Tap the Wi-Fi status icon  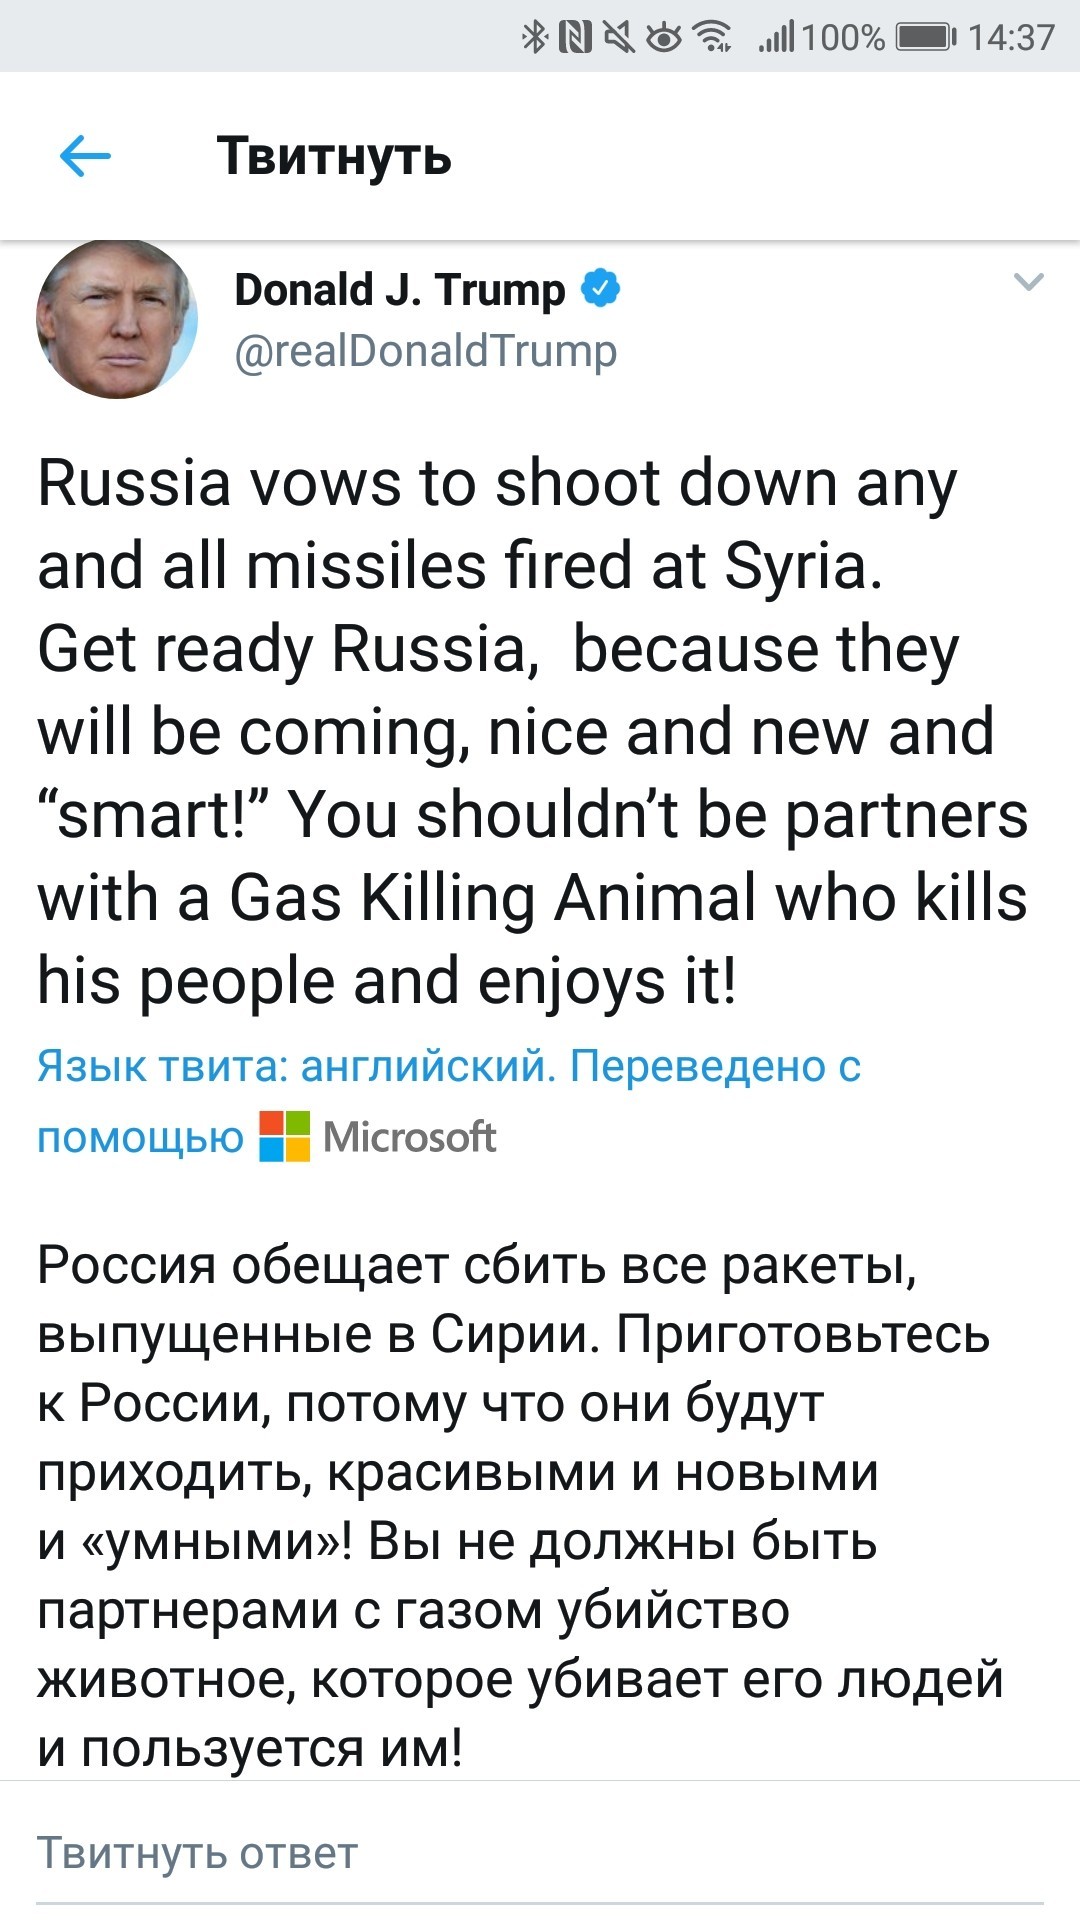tap(712, 37)
